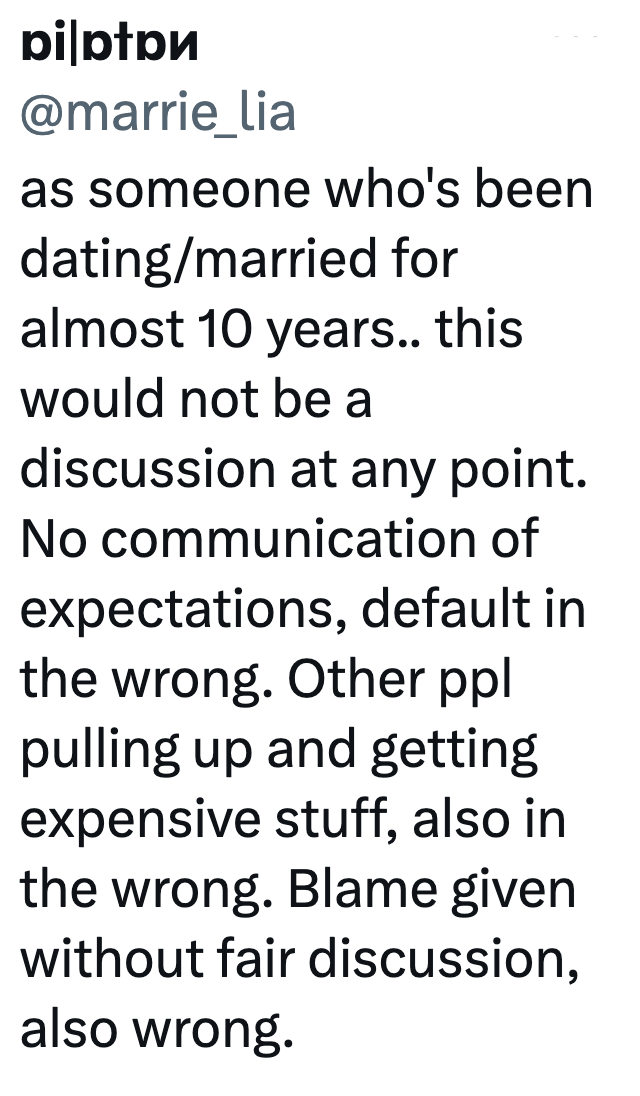640x1096 pixels.
Task: Click the final line "also wrong."
Action: coord(157,1030)
